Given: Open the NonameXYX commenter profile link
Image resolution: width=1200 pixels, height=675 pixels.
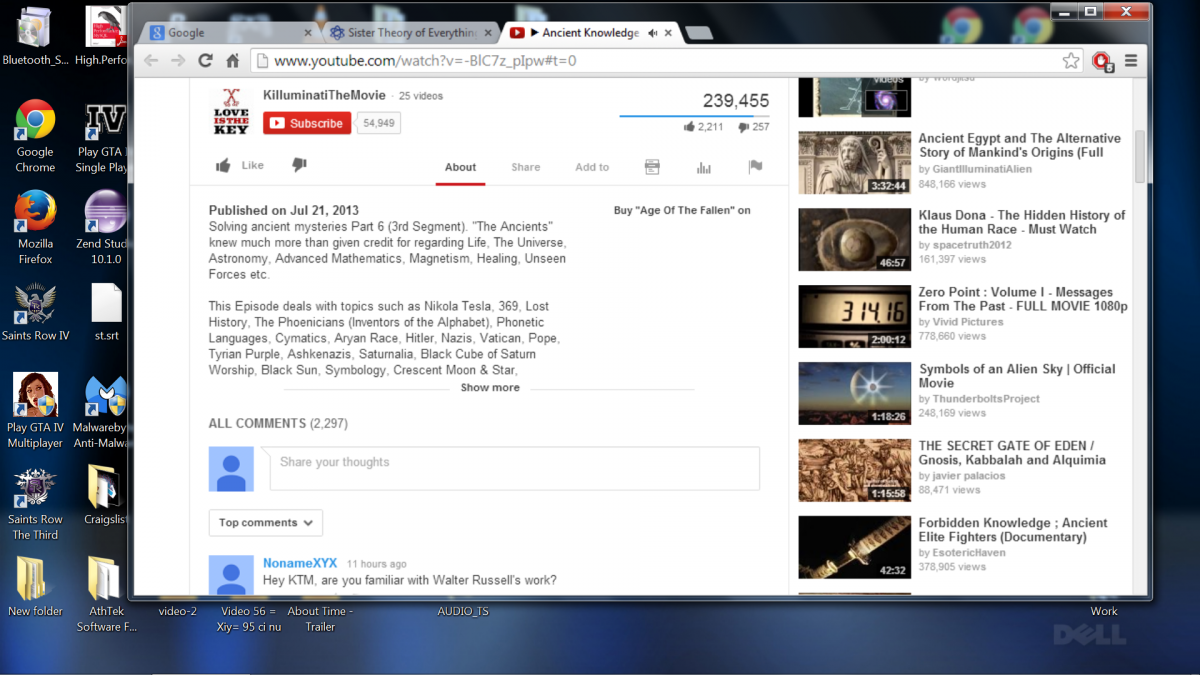Looking at the screenshot, I should point(300,563).
